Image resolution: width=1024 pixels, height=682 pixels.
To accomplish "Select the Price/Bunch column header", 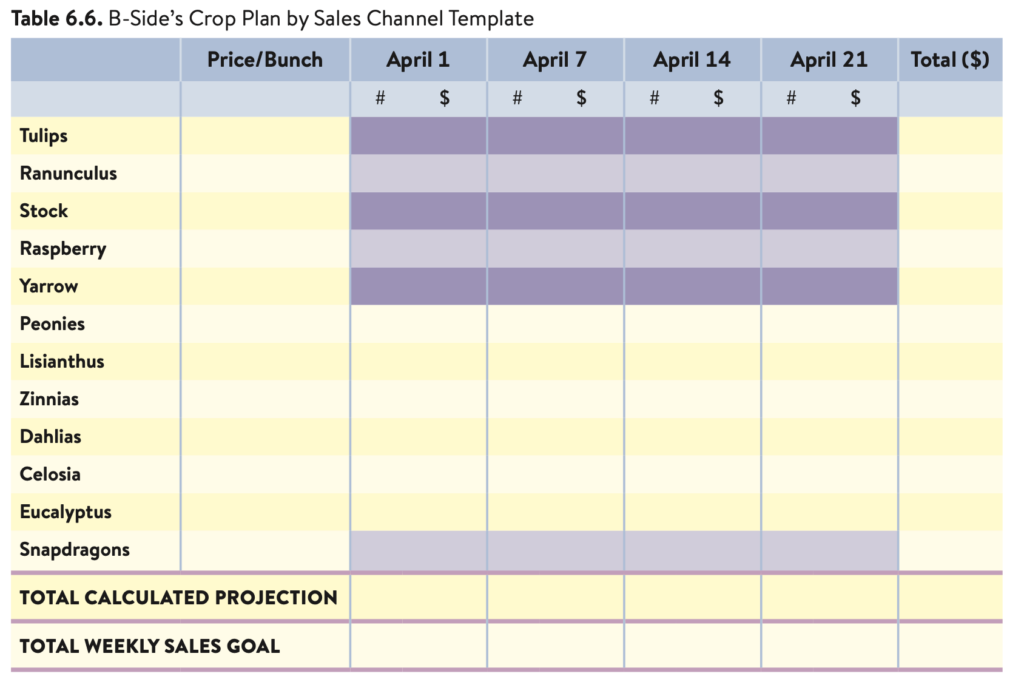I will 264,59.
